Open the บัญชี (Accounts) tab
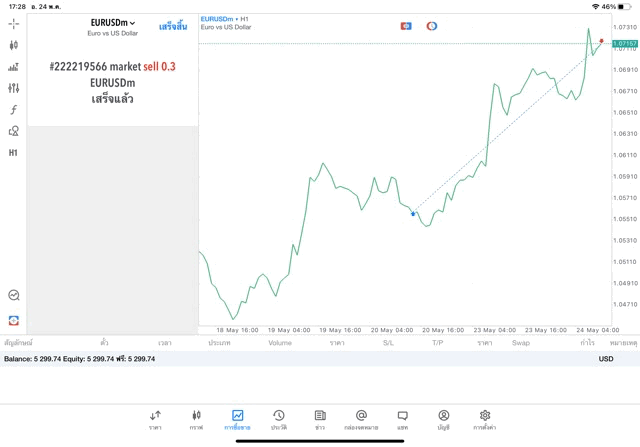 [443, 419]
